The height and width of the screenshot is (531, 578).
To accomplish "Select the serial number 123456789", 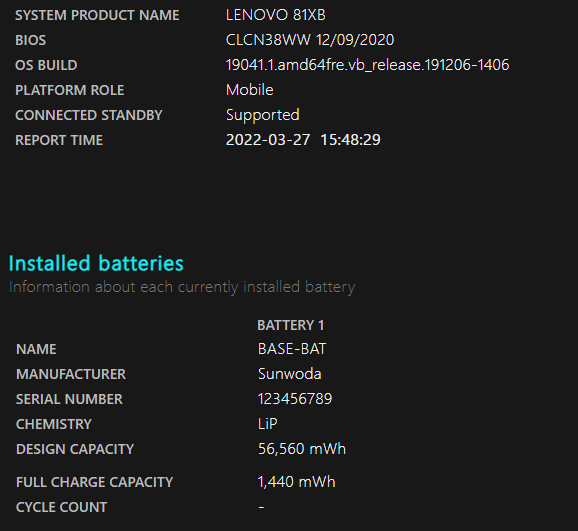I will (295, 399).
